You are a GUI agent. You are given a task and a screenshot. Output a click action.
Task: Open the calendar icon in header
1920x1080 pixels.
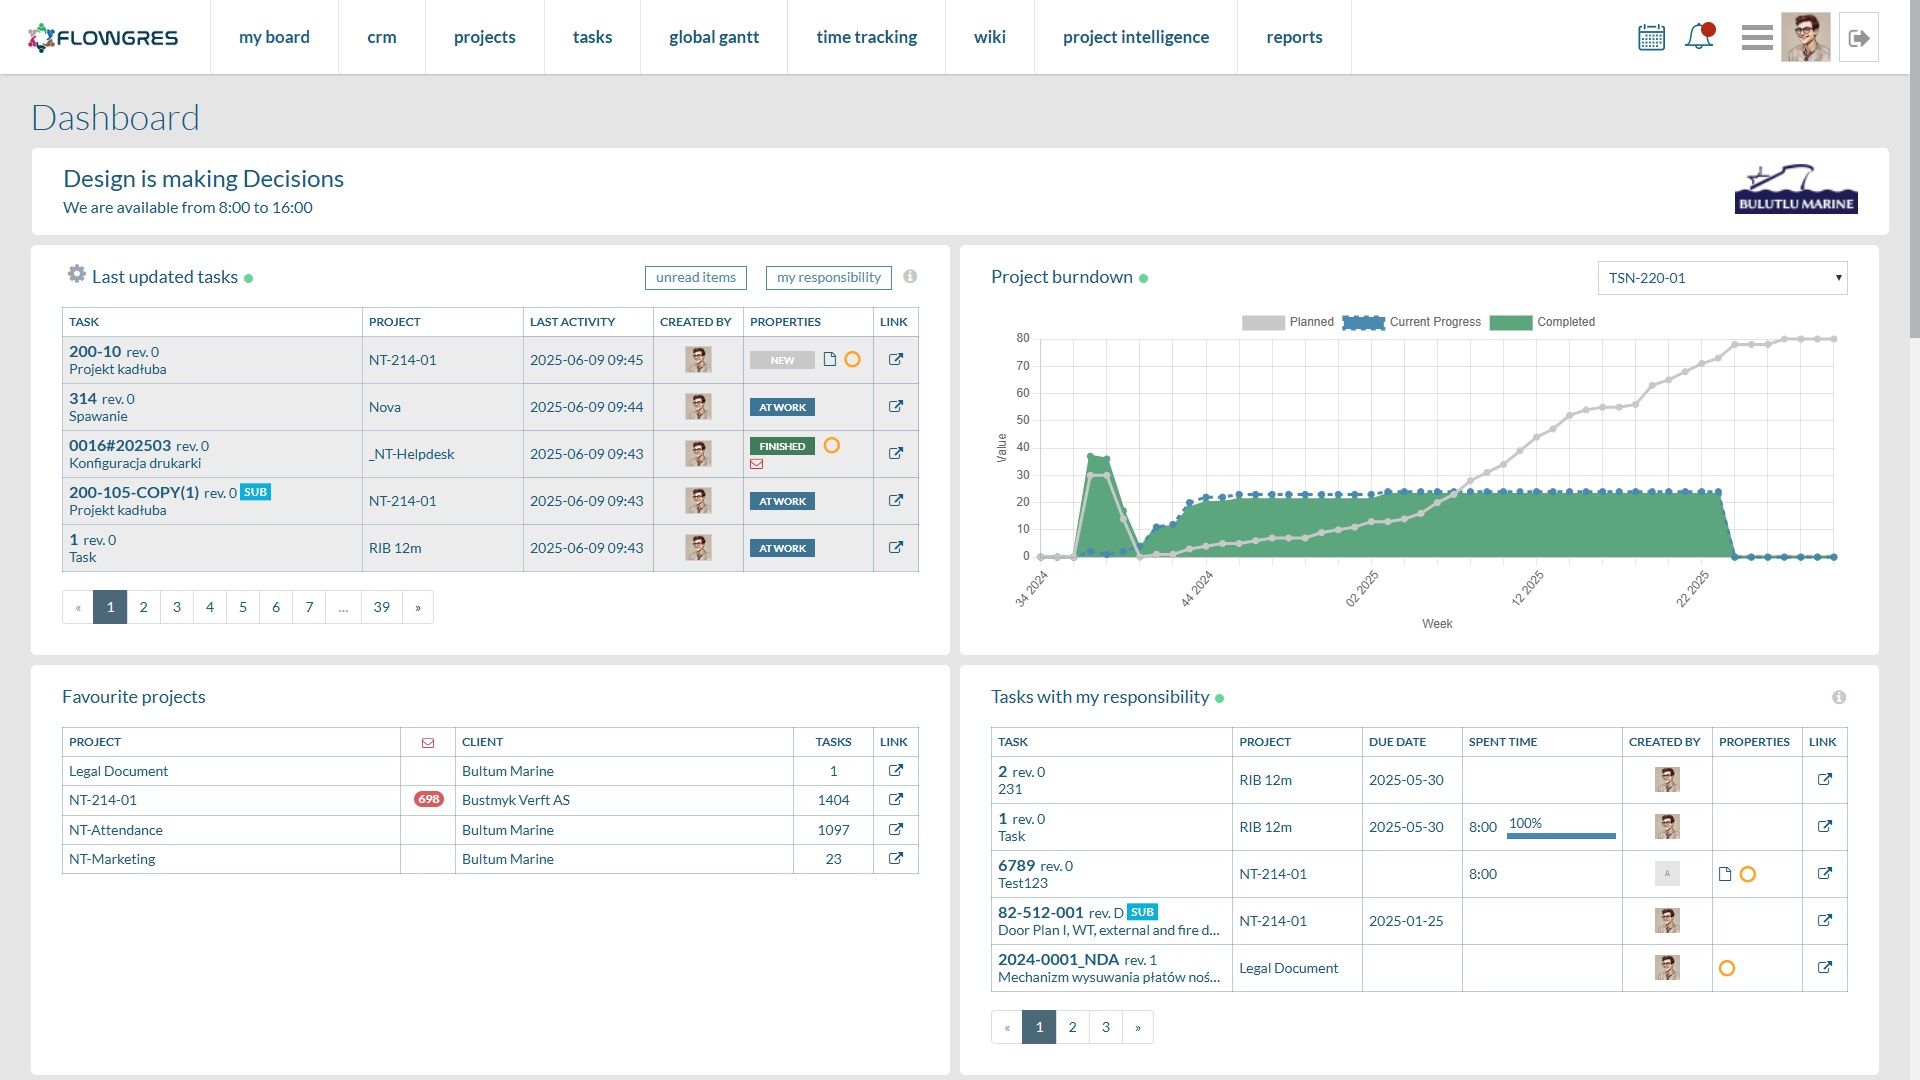[1651, 38]
